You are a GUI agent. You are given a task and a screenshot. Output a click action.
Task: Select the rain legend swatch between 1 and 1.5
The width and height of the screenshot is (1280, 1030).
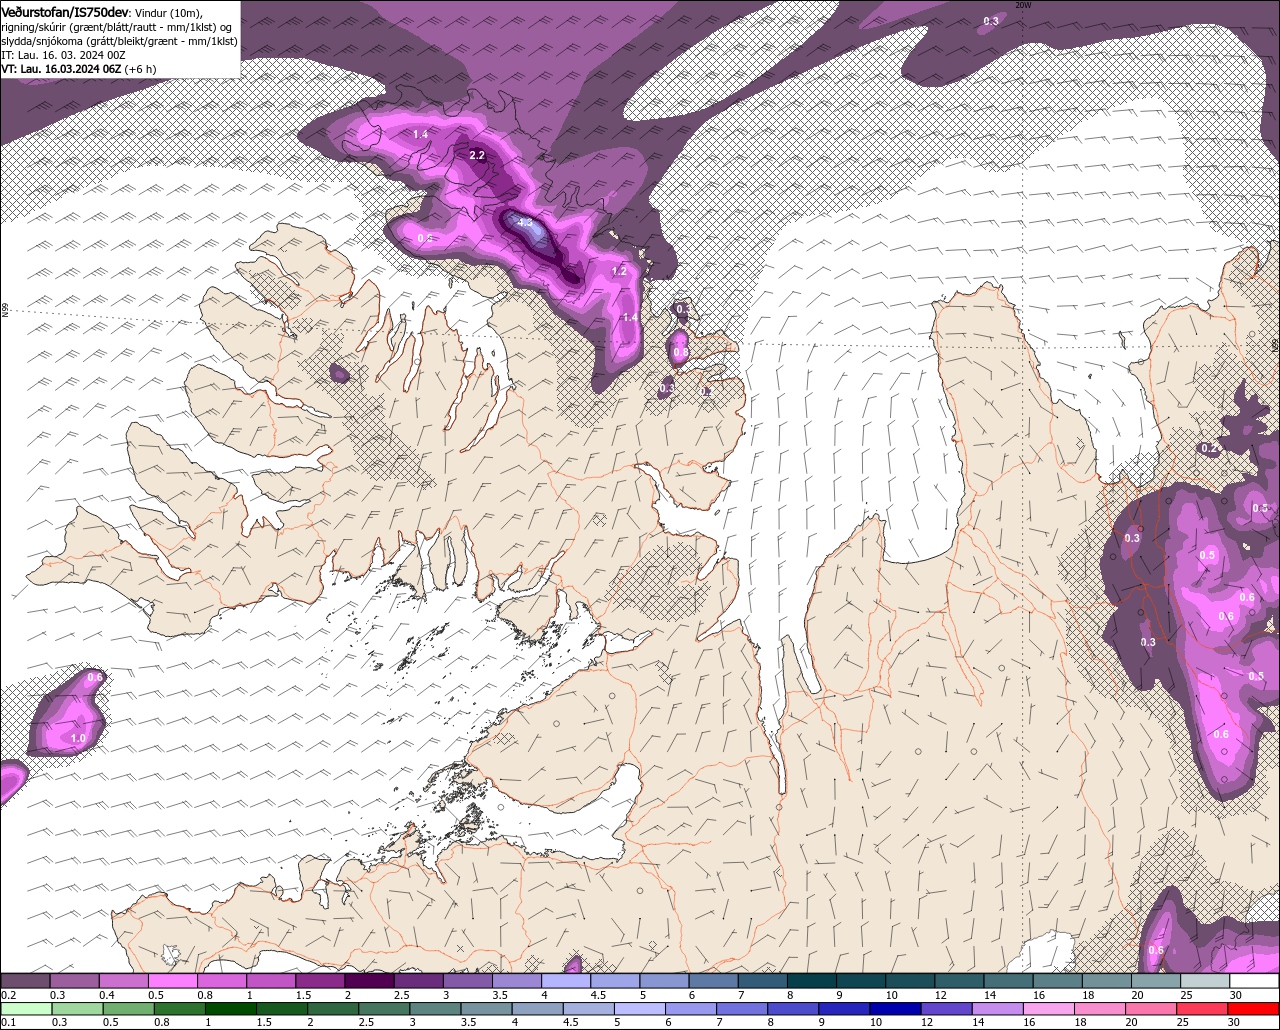(x=231, y=1008)
